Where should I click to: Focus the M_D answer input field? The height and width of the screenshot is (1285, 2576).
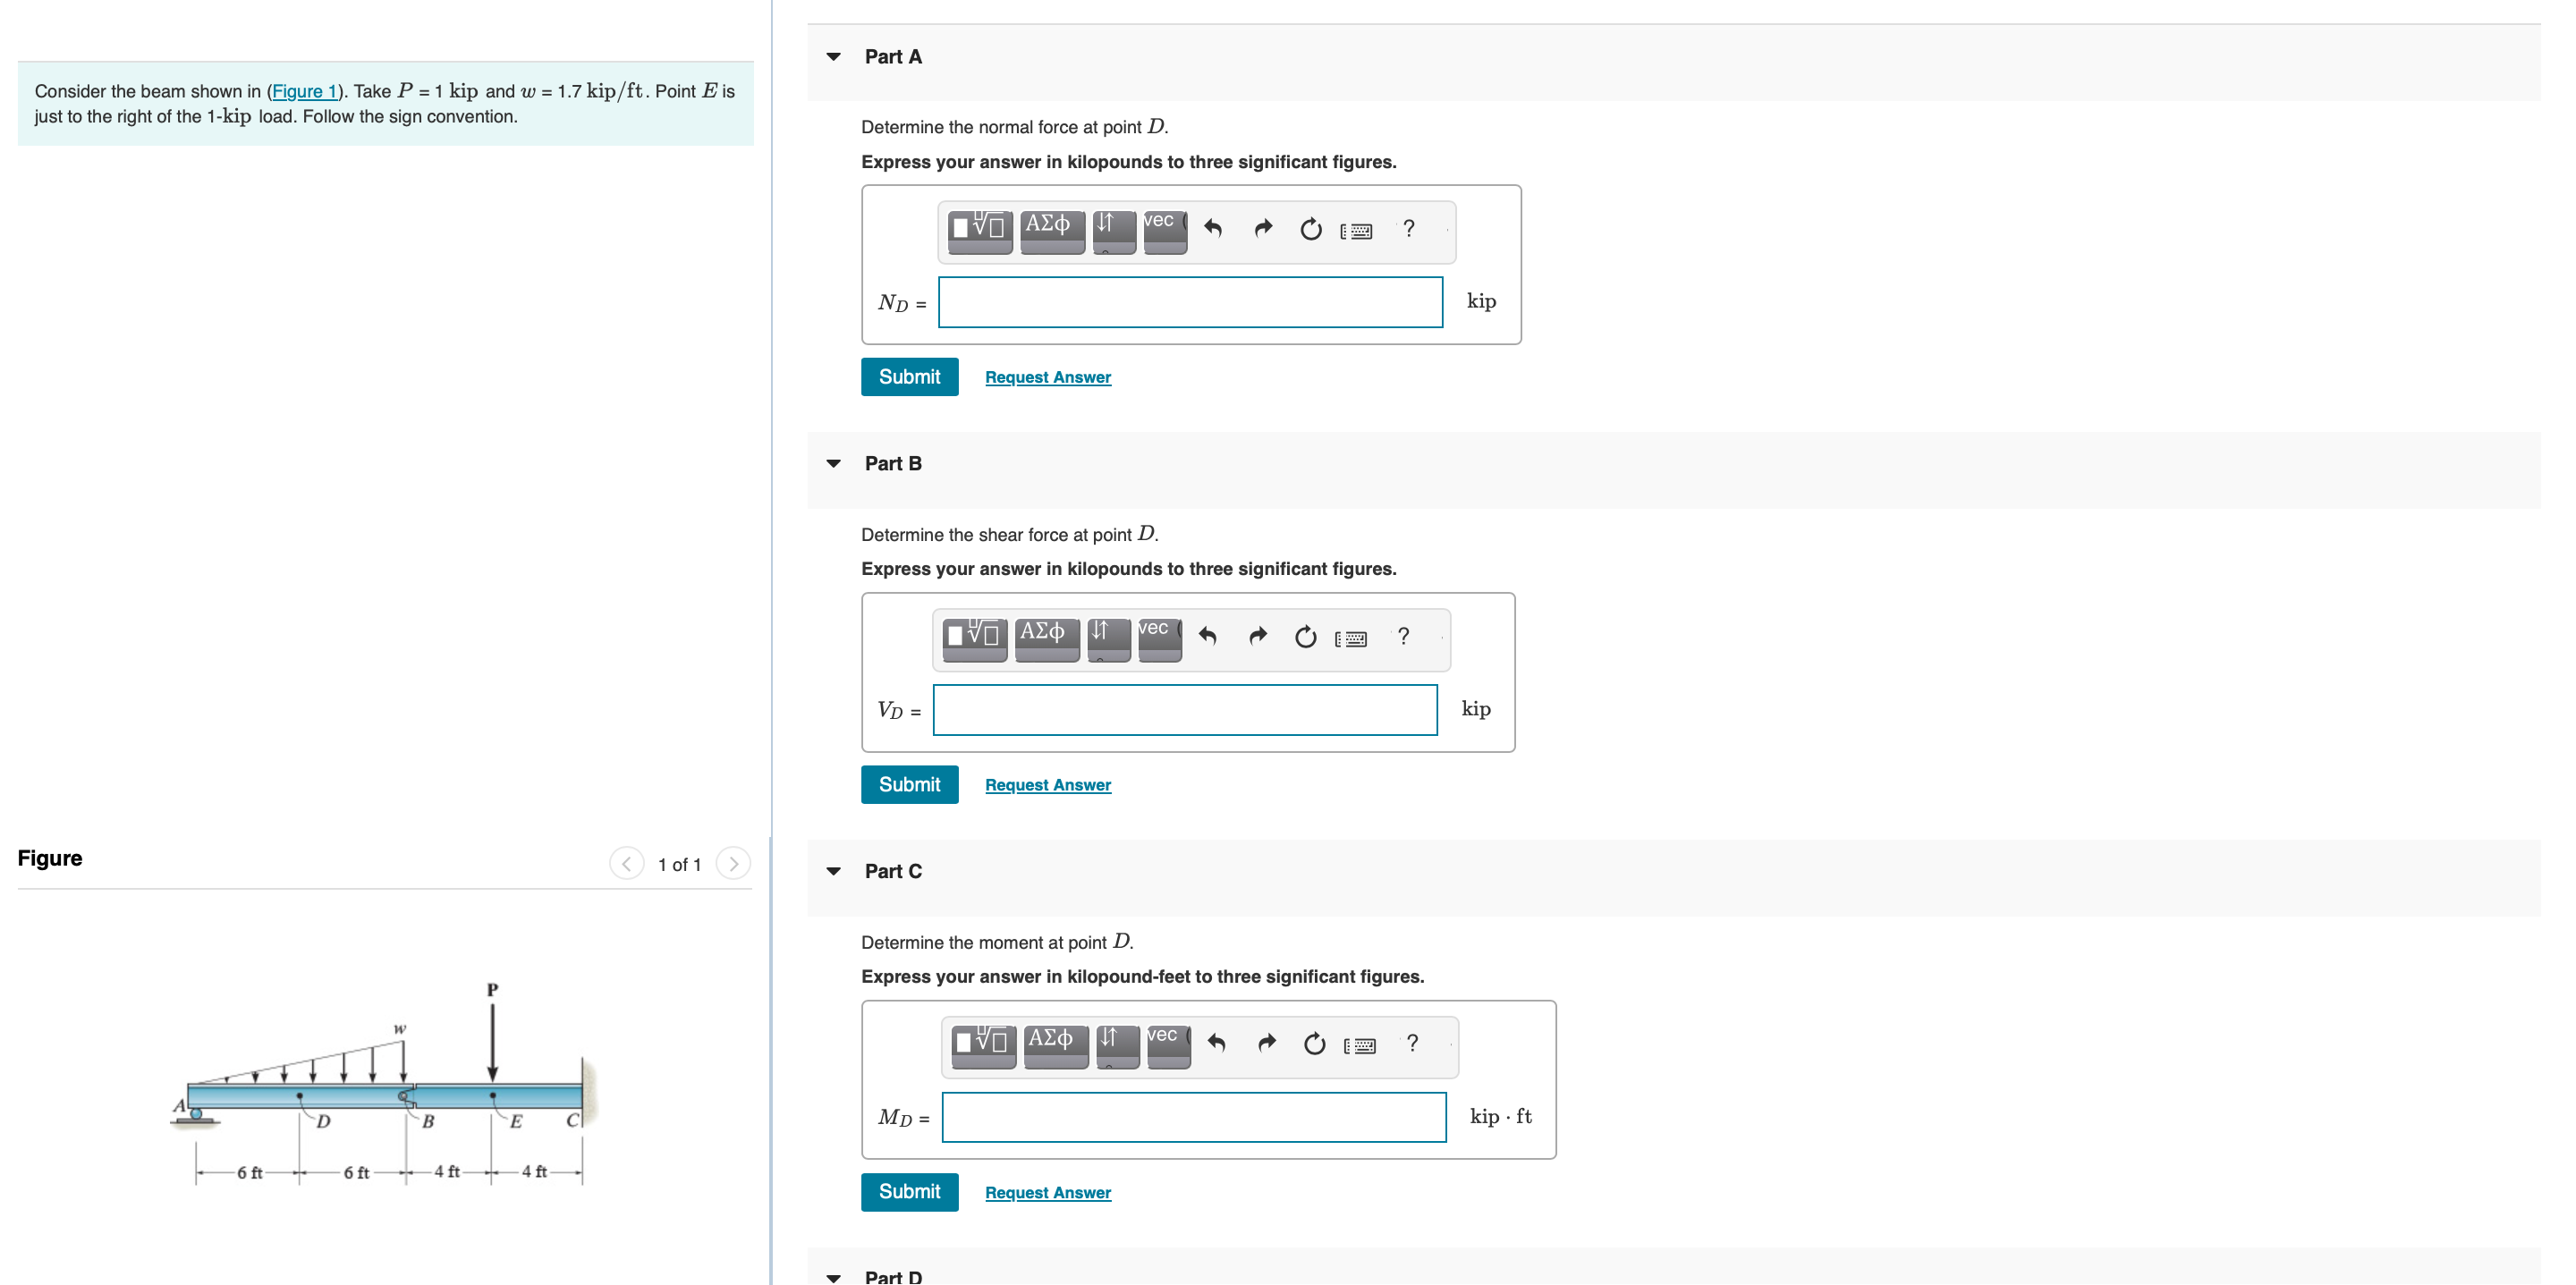[x=1194, y=1117]
